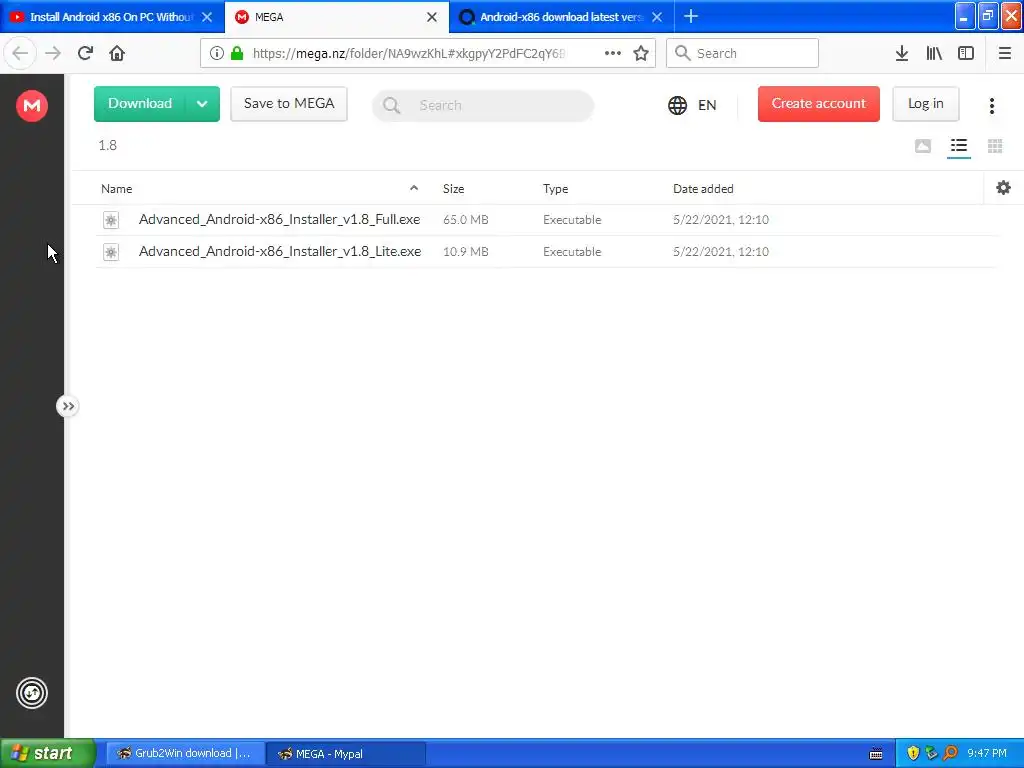Open column settings gear icon
This screenshot has width=1024, height=768.
[1003, 188]
